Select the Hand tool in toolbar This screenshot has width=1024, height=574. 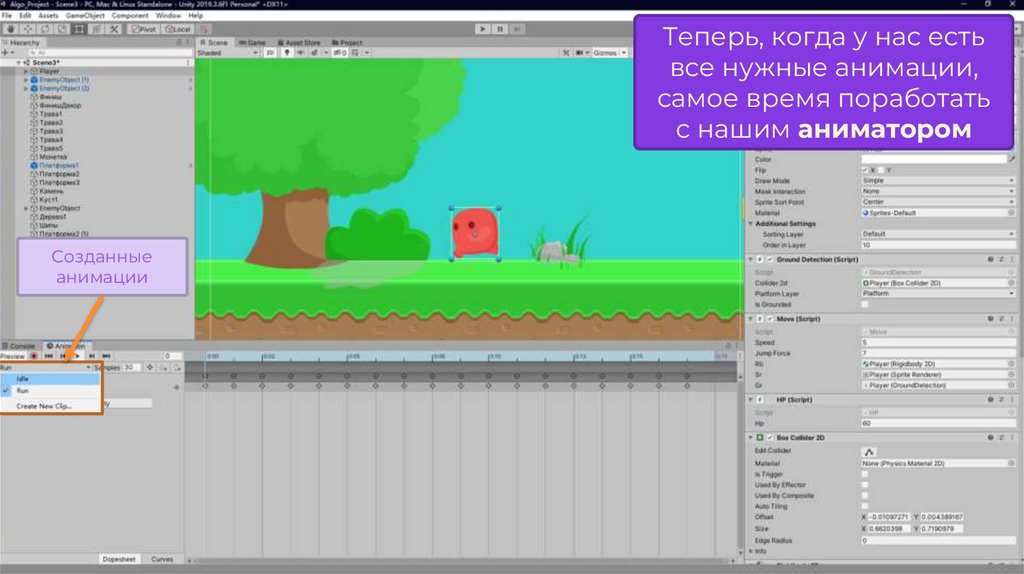pos(11,29)
